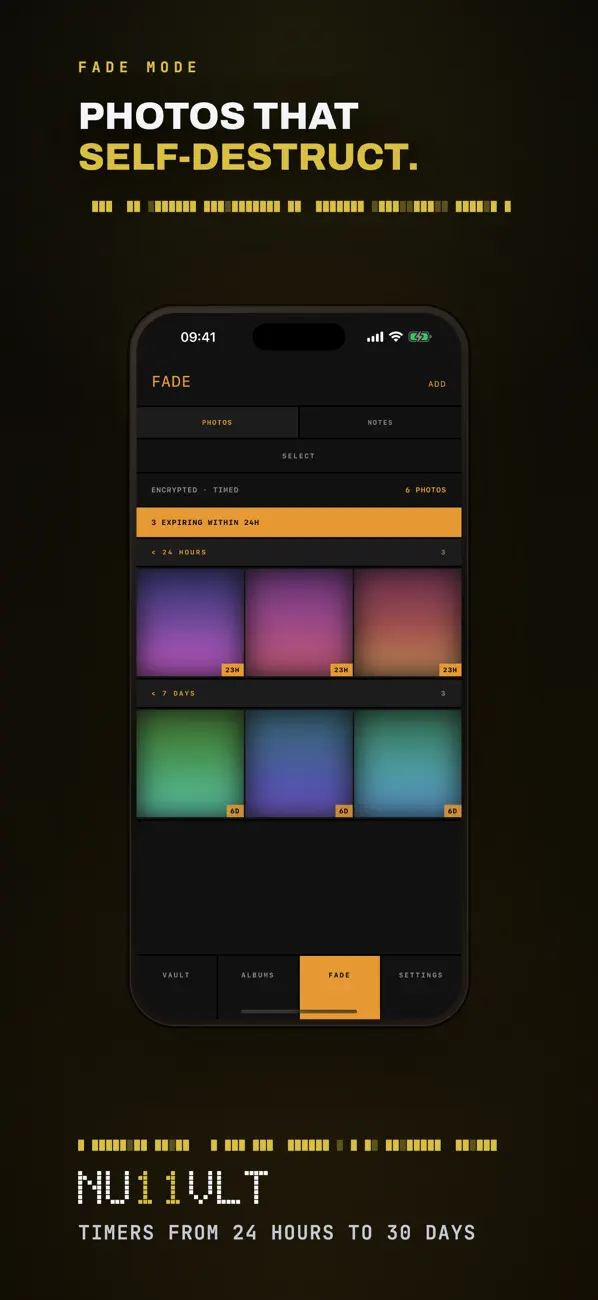Click the FADE screen title

coord(171,382)
